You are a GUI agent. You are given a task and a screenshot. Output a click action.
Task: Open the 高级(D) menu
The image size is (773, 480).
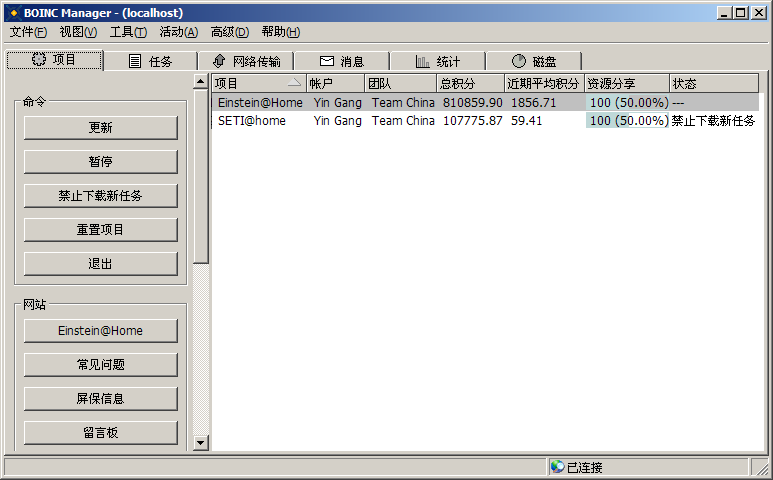click(x=230, y=32)
